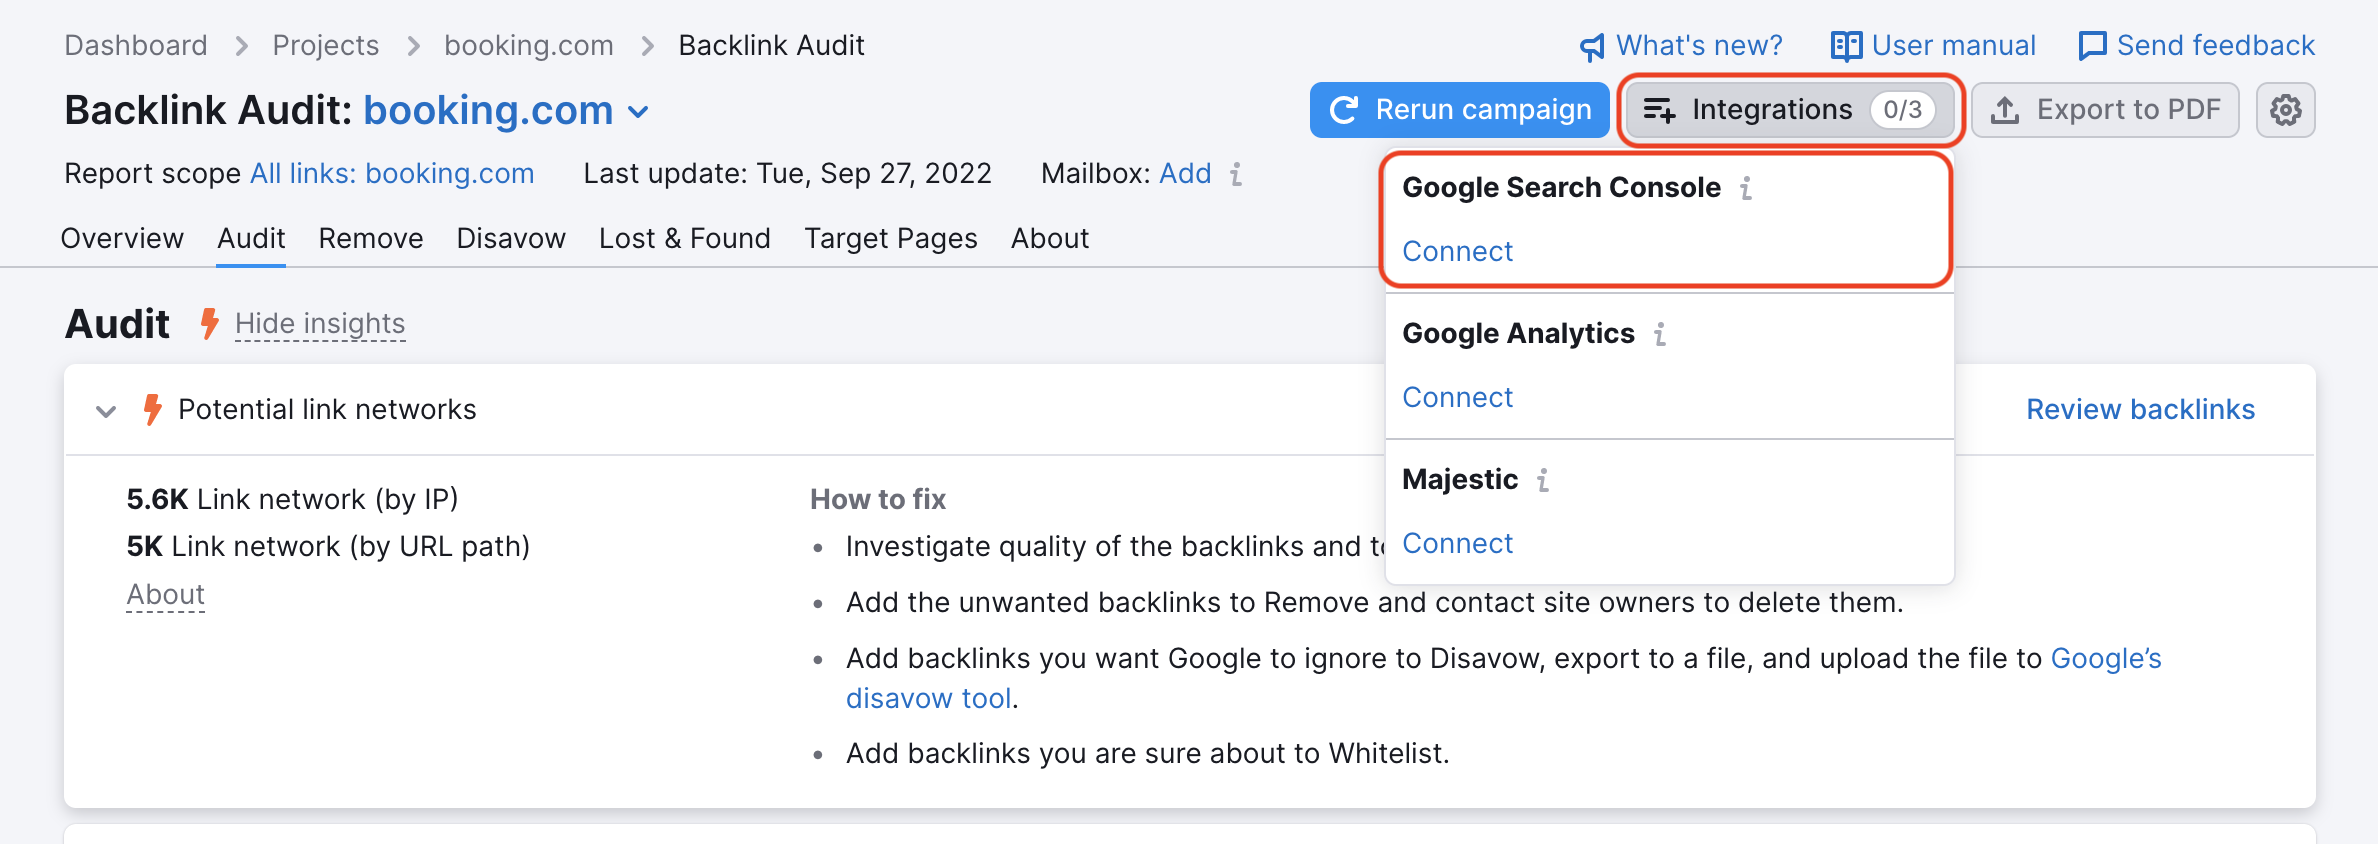Connect Google Search Console integration
2378x844 pixels.
coord(1457,251)
